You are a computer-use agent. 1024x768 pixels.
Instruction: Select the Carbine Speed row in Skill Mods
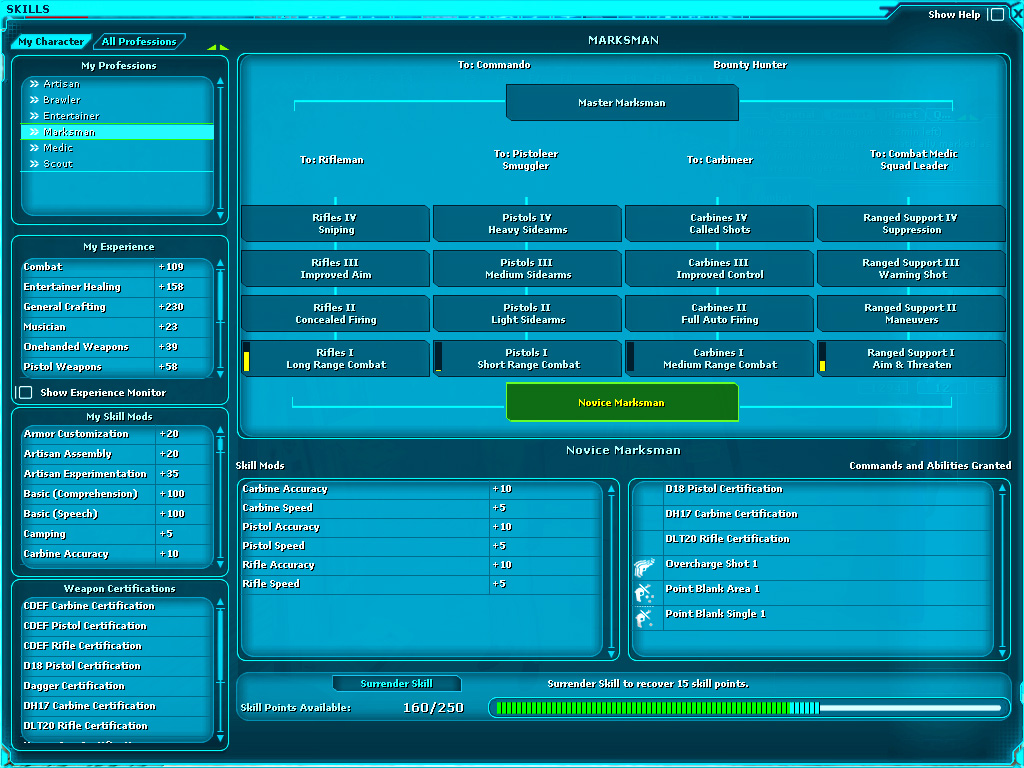point(421,508)
